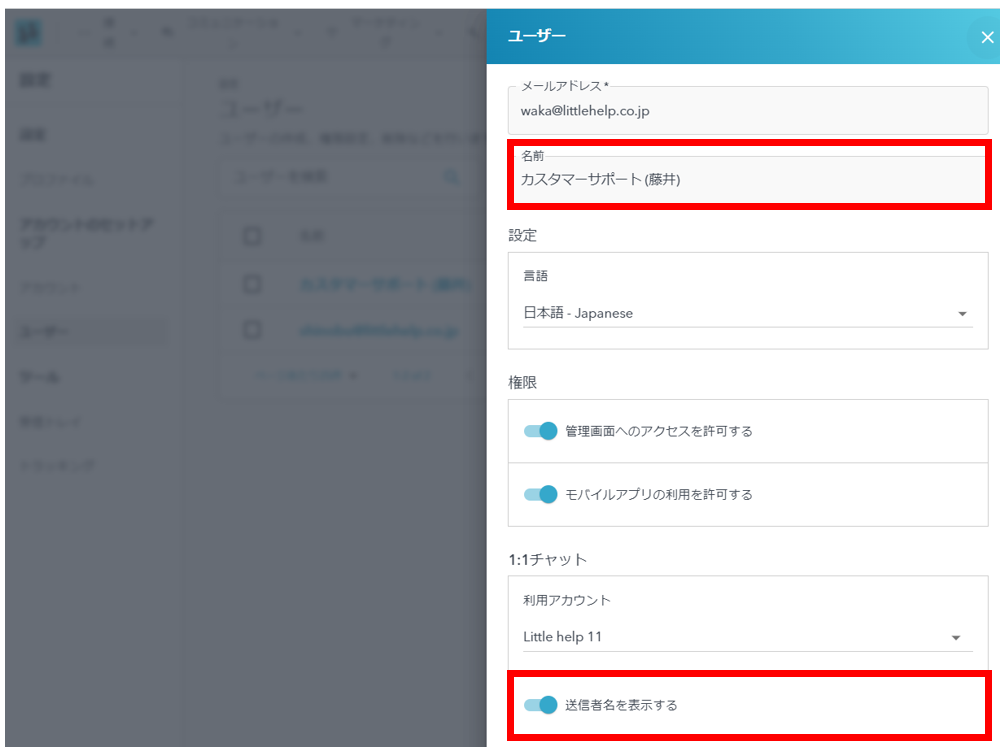Open トラッキング in the settings sidebar
The height and width of the screenshot is (750, 1000).
(58, 466)
